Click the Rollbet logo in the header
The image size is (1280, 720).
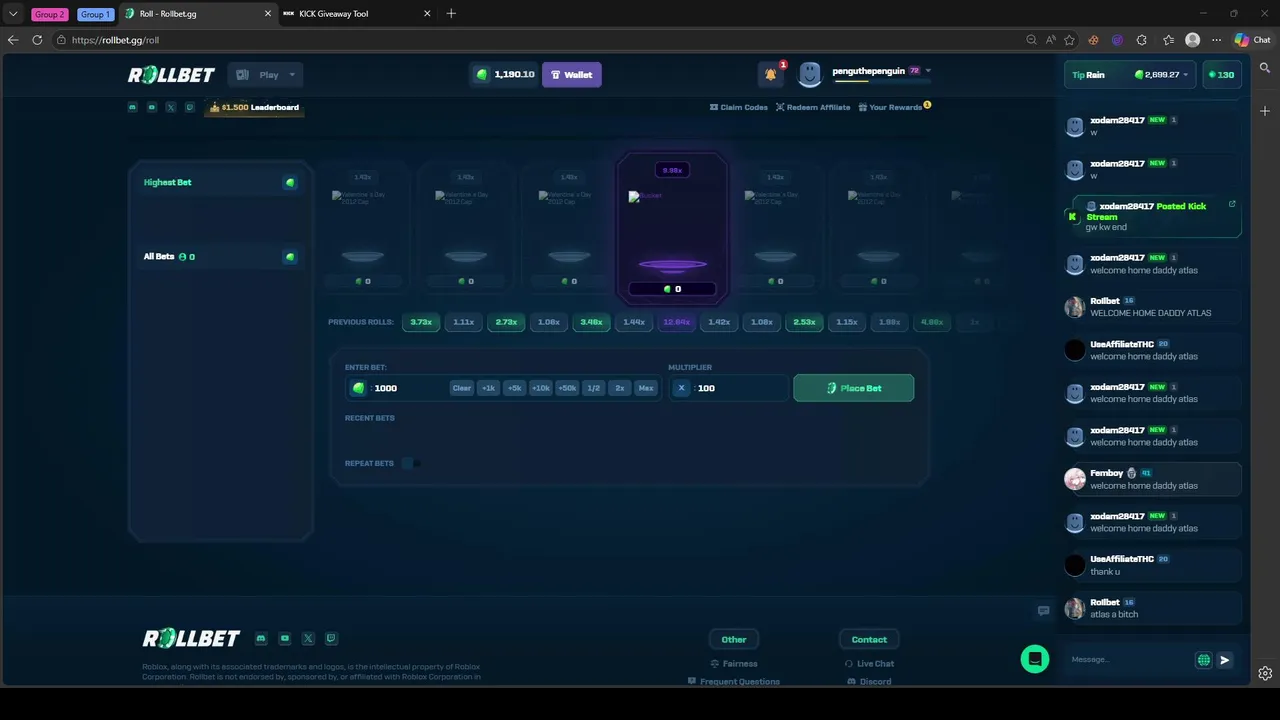(171, 75)
